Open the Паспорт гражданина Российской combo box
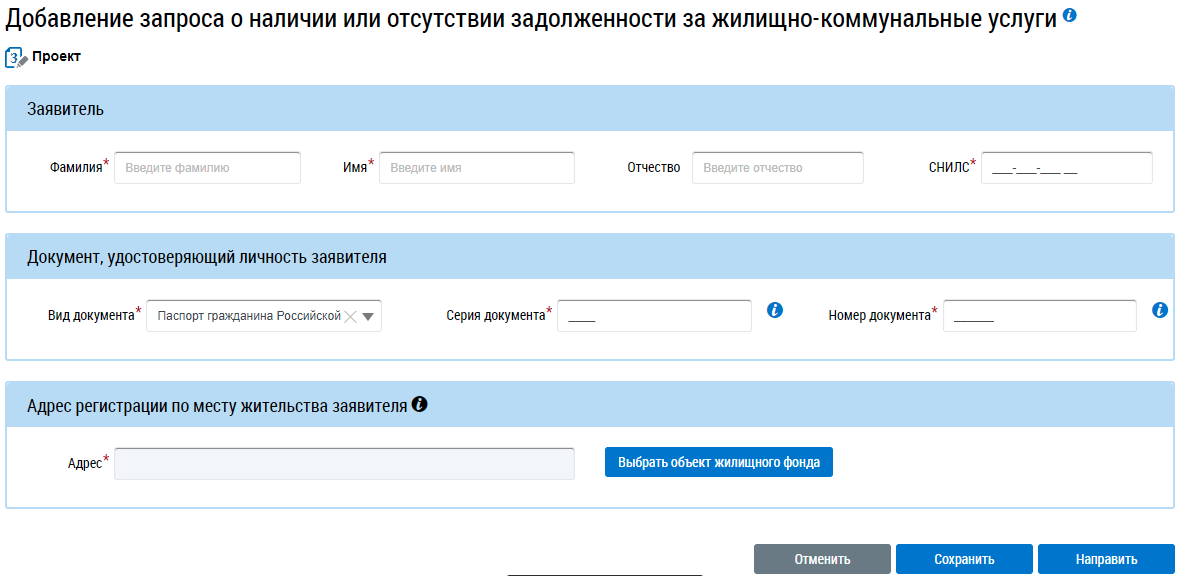Screen dimensions: 1190x576 click(250, 316)
